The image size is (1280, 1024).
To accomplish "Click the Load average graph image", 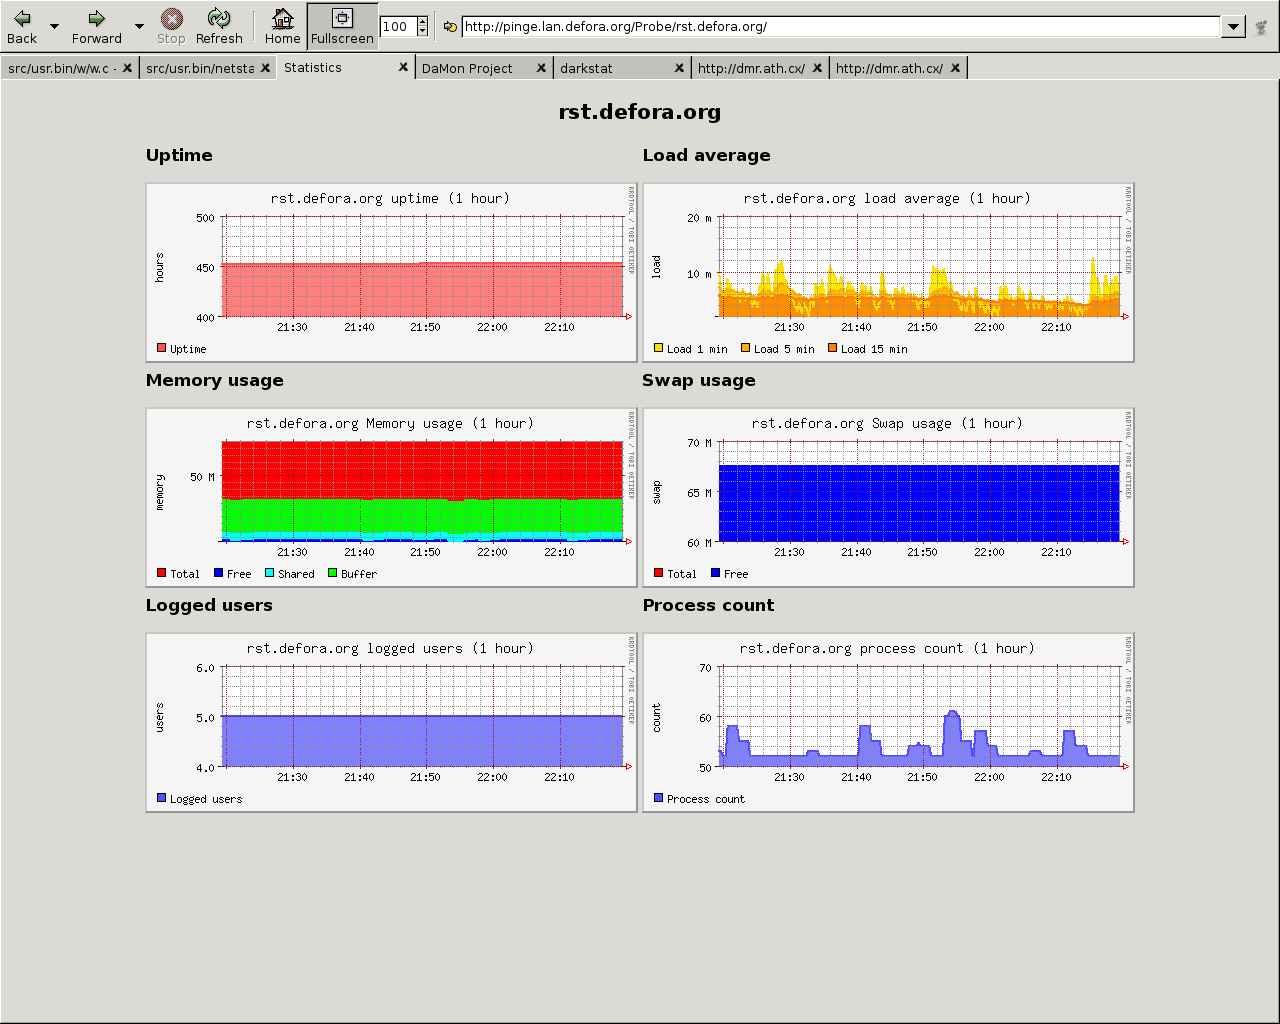I will pos(888,272).
